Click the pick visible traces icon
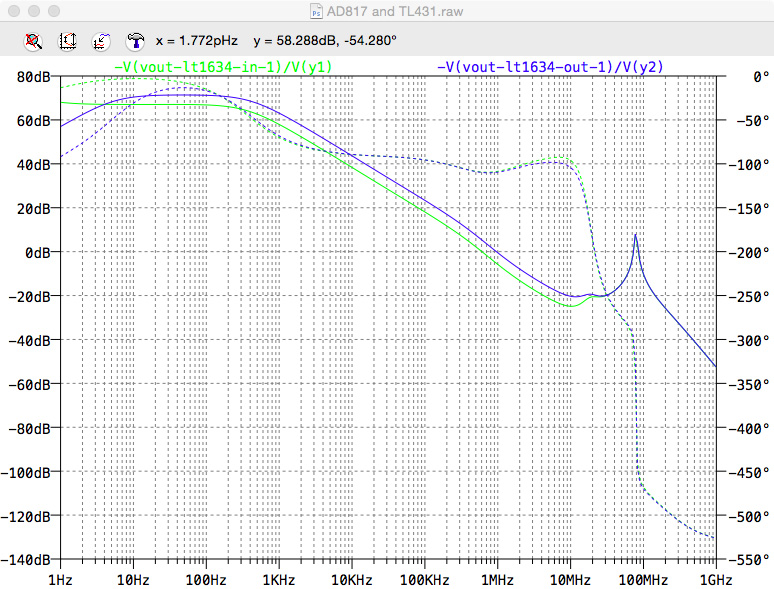Viewport: 774px width, 589px height. 101,41
